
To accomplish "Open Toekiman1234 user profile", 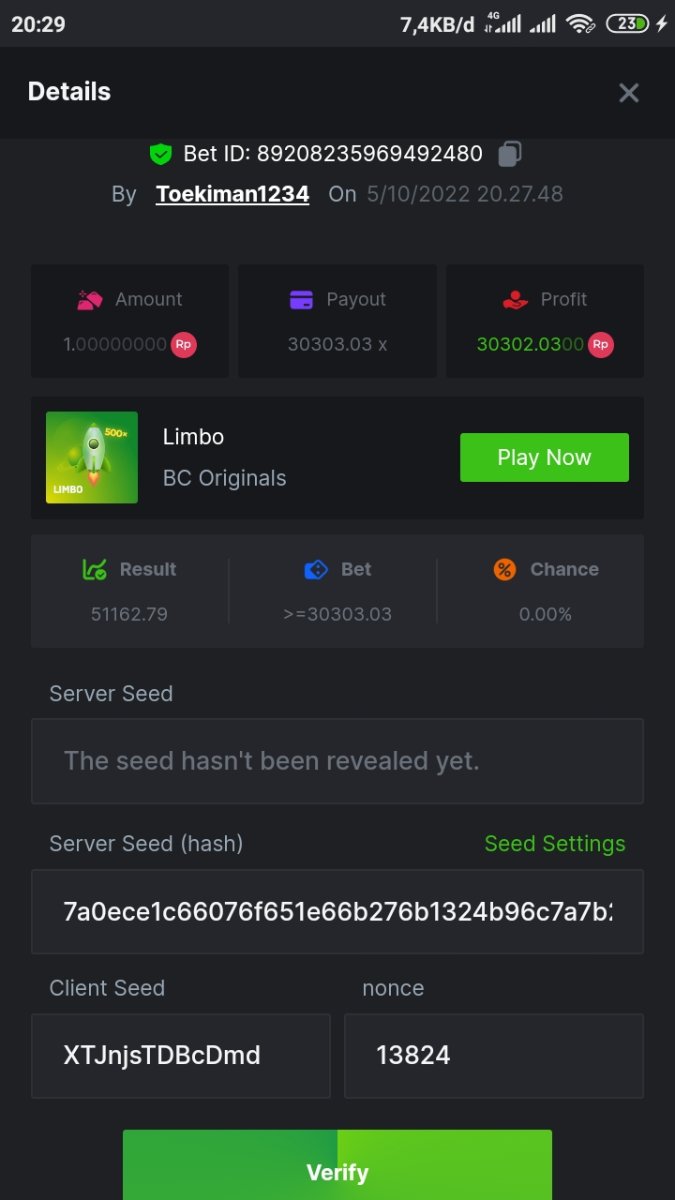I will click(232, 194).
